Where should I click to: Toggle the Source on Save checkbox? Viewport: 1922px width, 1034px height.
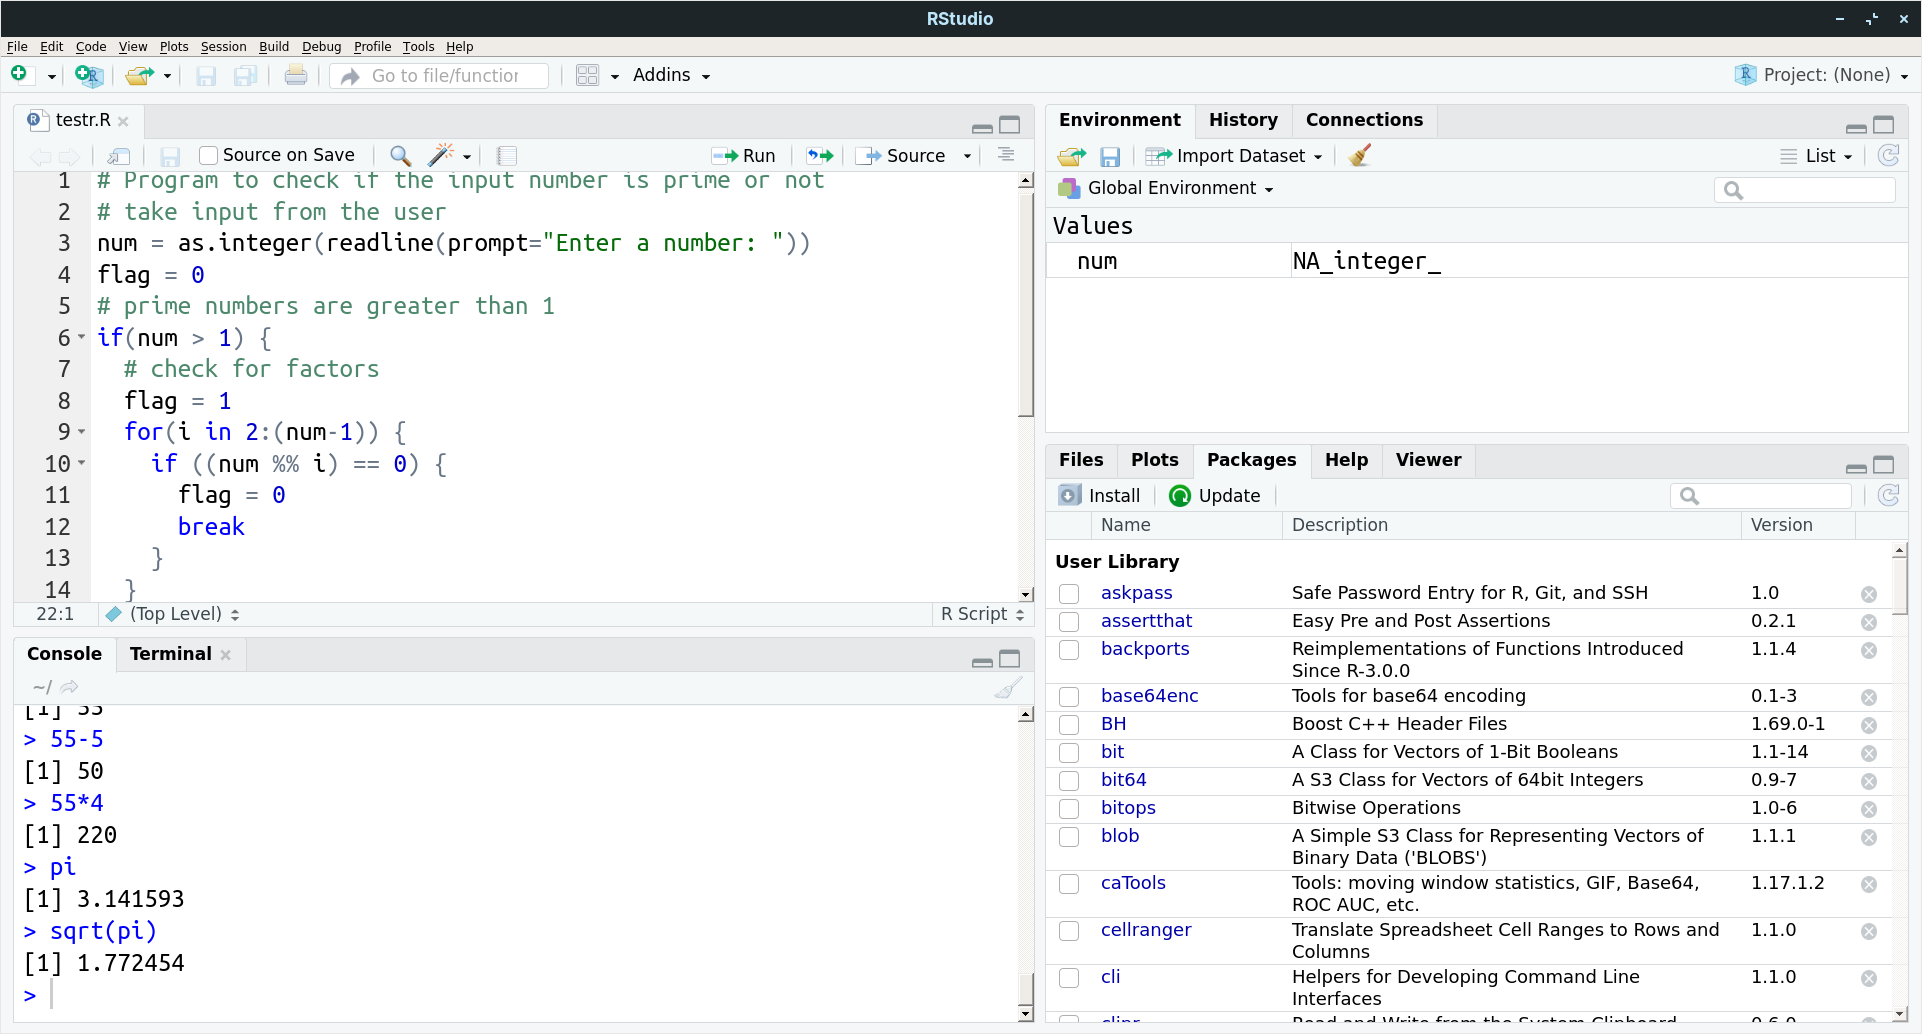pyautogui.click(x=208, y=155)
